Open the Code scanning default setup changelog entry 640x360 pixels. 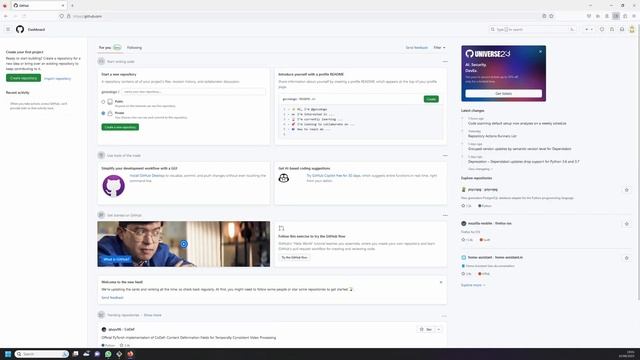click(517, 123)
